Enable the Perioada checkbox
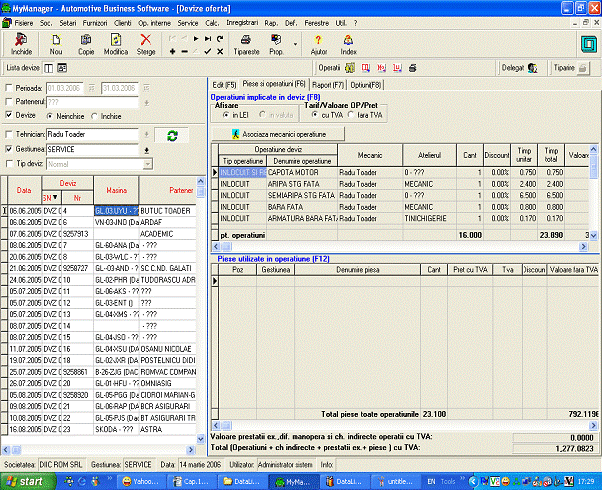Viewport: 602px width, 490px height. pos(8,87)
